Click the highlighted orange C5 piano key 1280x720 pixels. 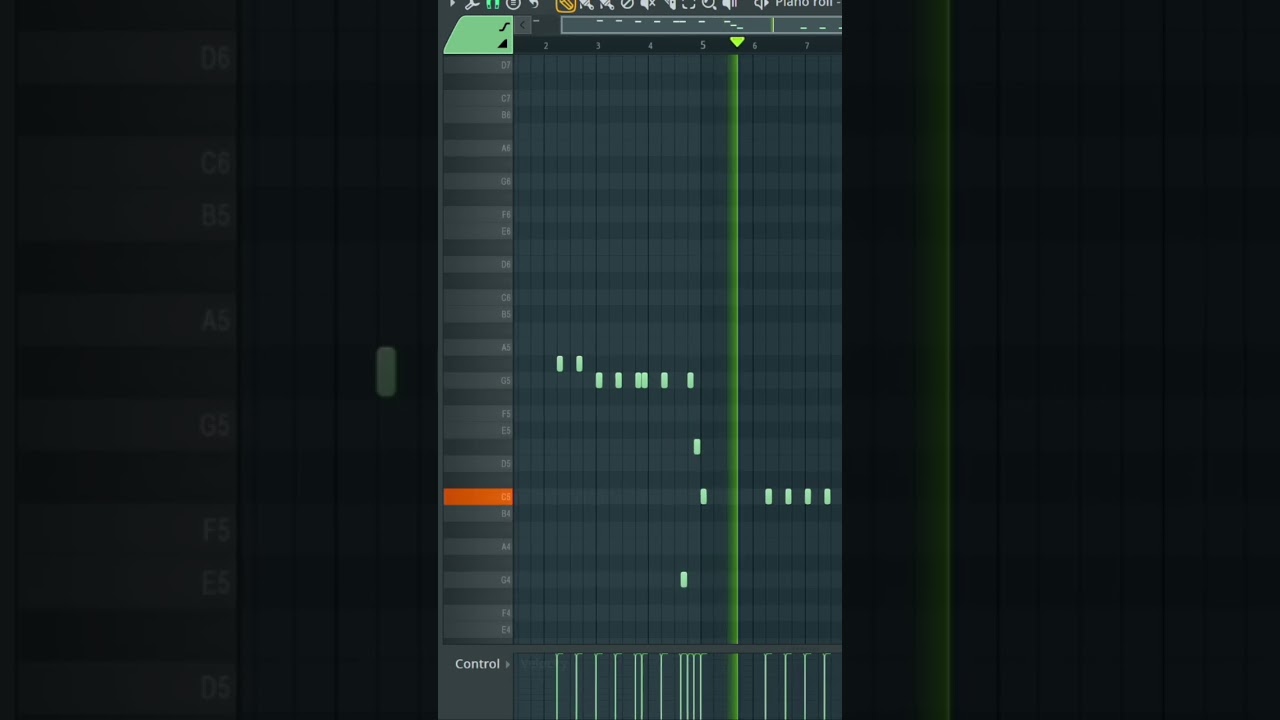(478, 497)
